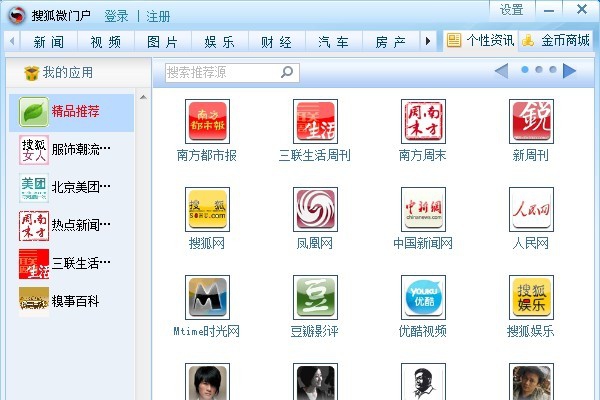Open the 南方都市报 app icon

click(207, 121)
